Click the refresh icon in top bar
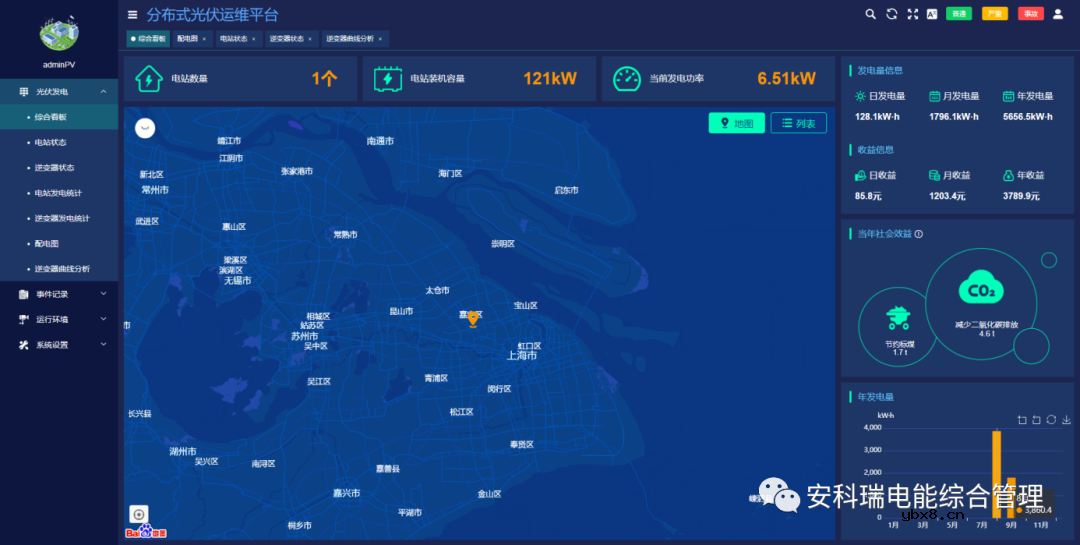The height and width of the screenshot is (545, 1080). click(891, 14)
